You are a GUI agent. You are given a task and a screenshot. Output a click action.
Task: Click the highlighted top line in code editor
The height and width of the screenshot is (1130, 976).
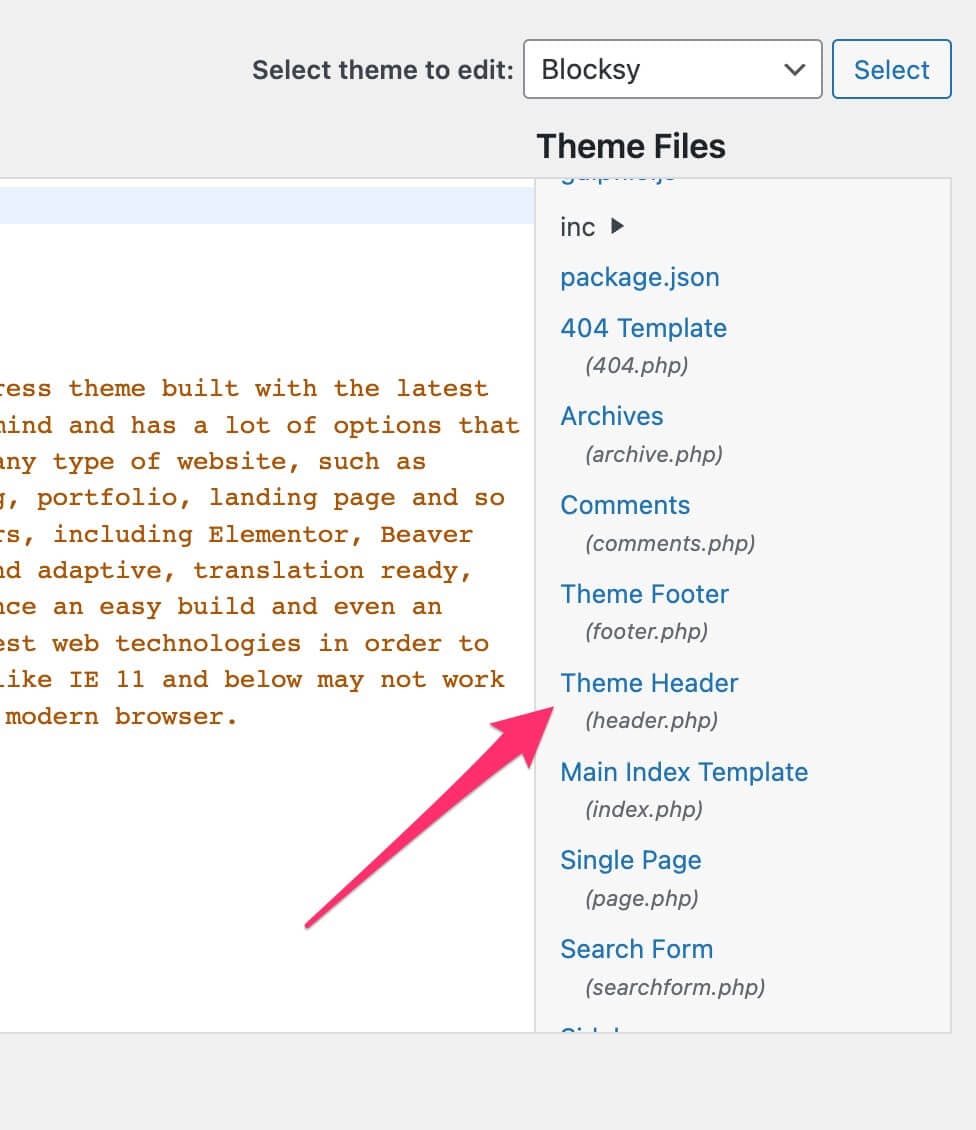pos(266,205)
